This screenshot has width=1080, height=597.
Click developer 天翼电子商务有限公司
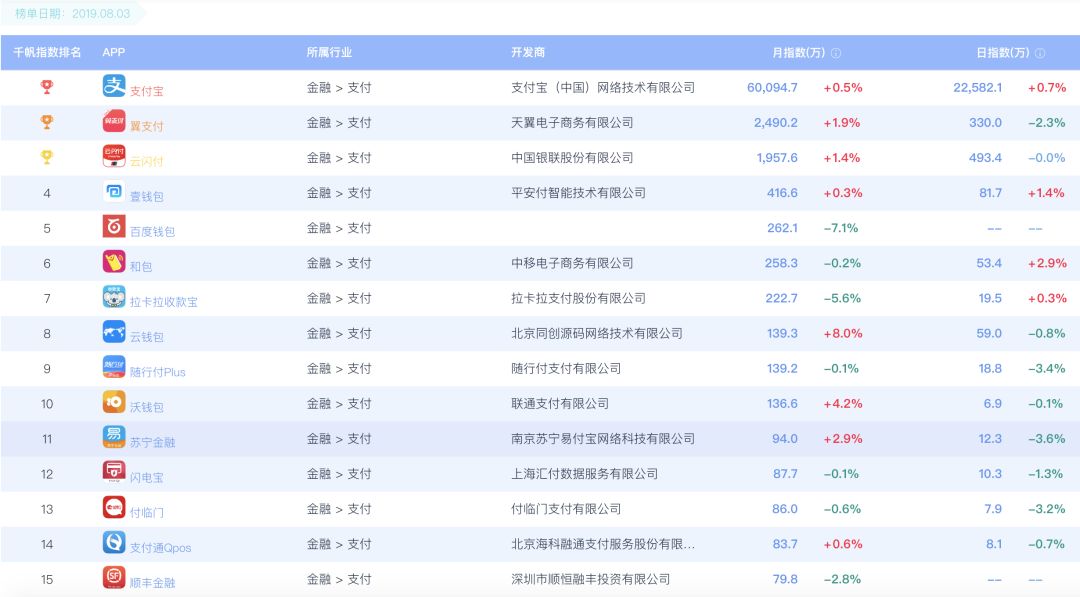click(x=572, y=123)
